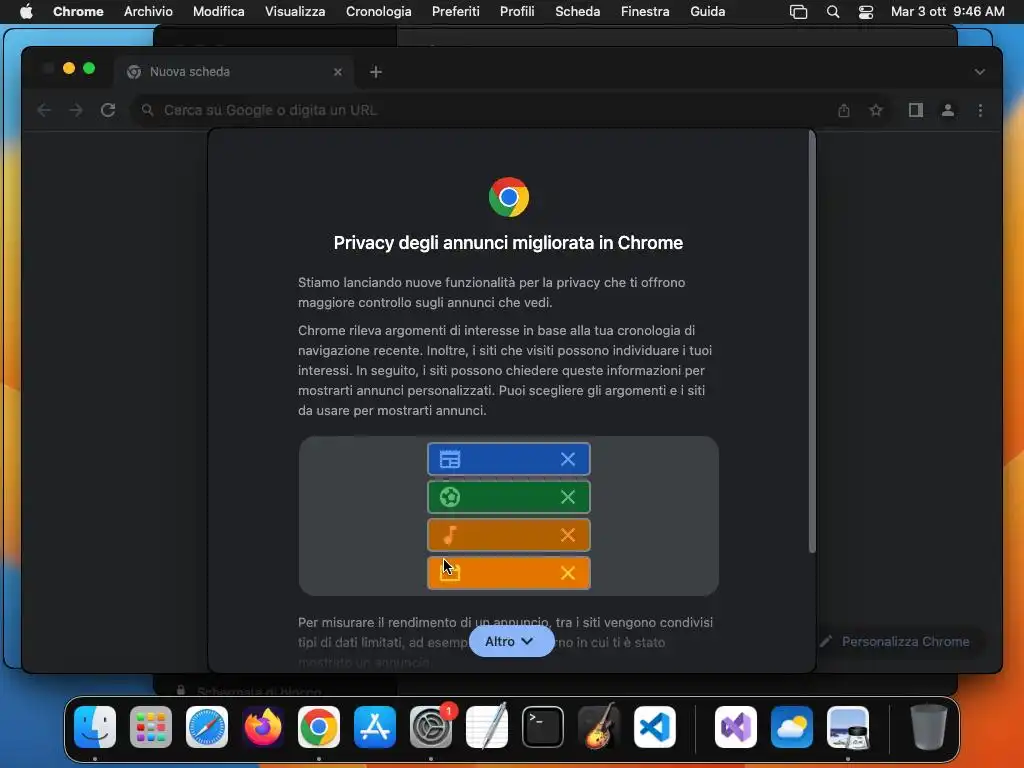This screenshot has width=1024, height=768.
Task: Launch Firefox from the Dock
Action: (263, 727)
